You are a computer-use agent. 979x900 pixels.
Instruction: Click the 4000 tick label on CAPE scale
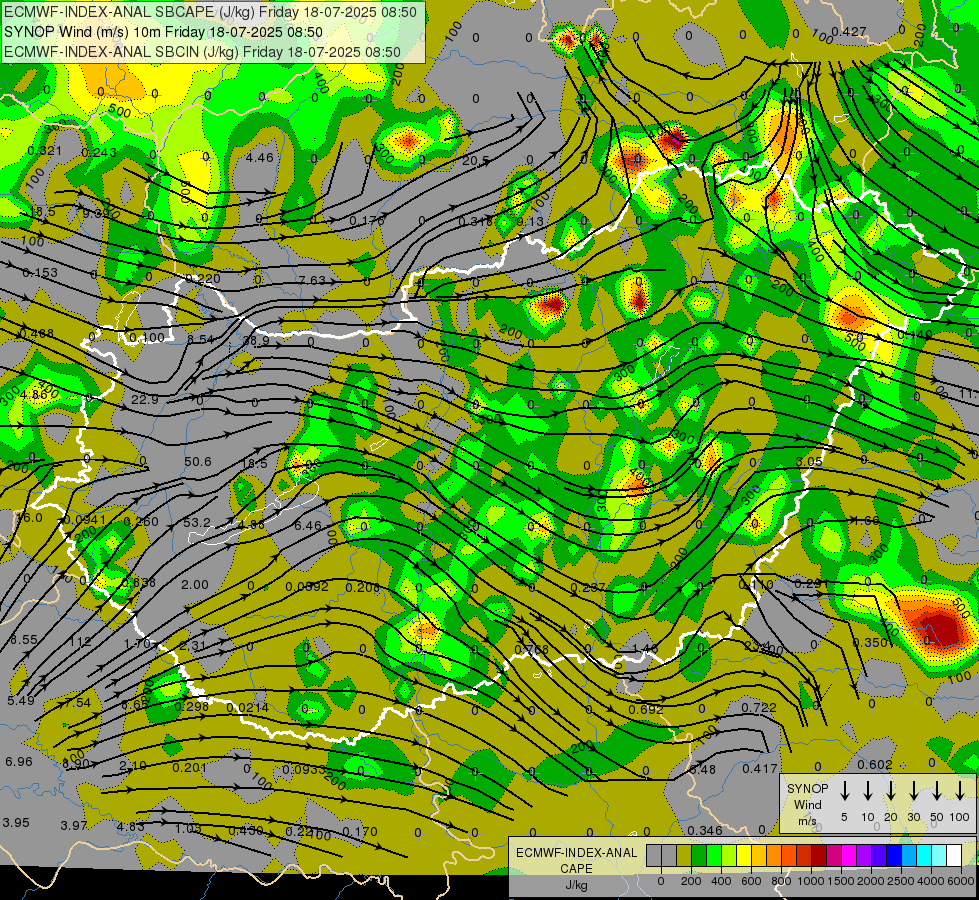click(931, 881)
